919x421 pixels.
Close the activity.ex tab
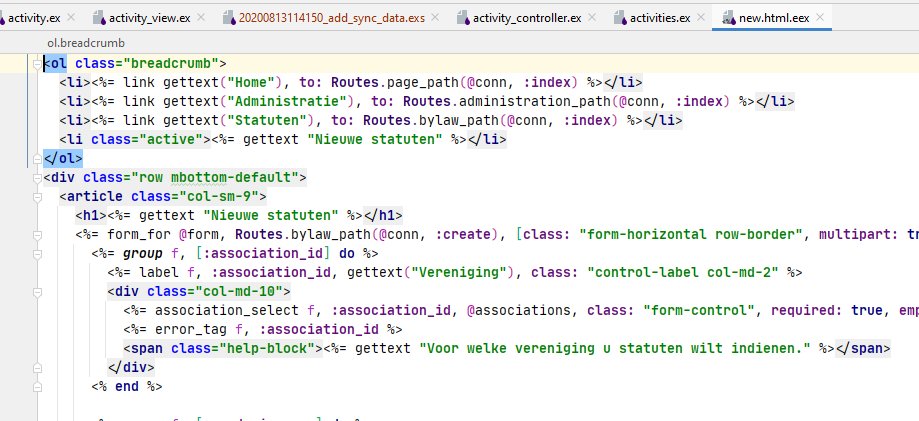point(71,18)
